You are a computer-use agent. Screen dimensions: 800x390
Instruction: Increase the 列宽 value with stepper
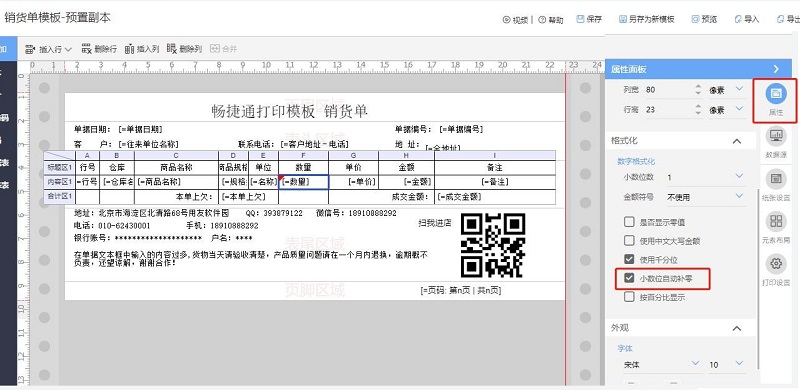click(698, 86)
